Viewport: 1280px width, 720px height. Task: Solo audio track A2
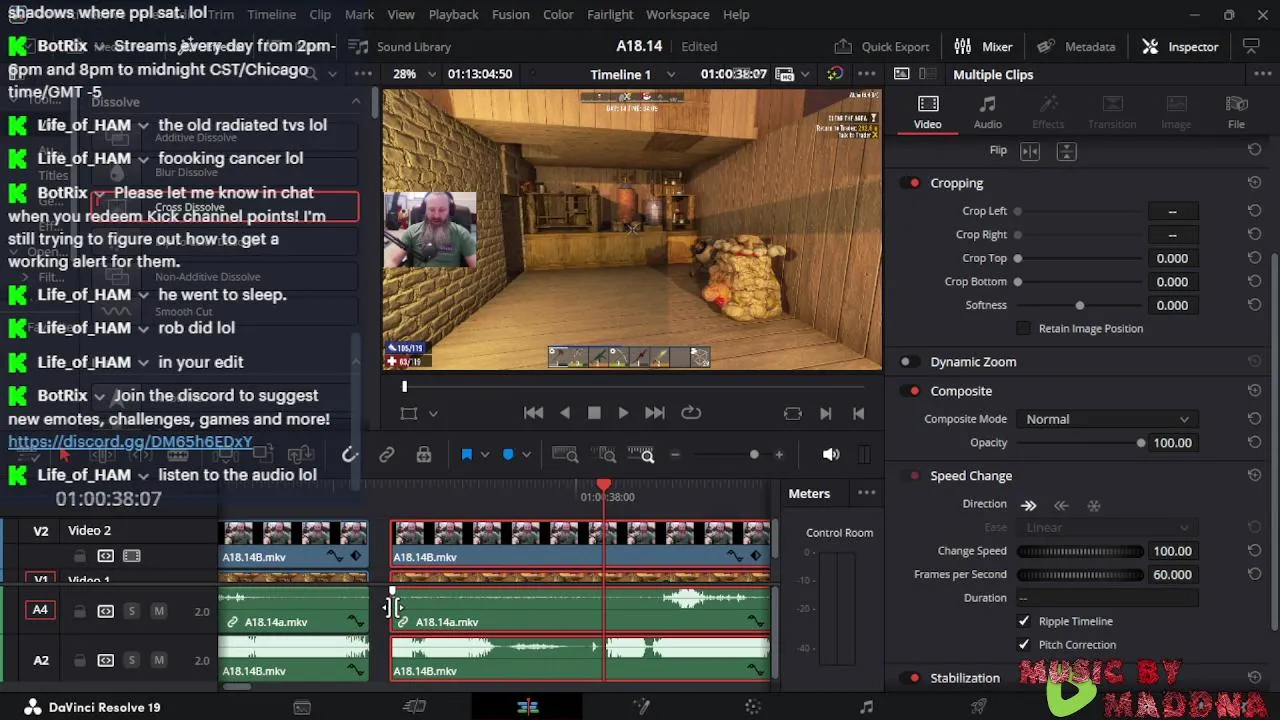click(x=131, y=660)
